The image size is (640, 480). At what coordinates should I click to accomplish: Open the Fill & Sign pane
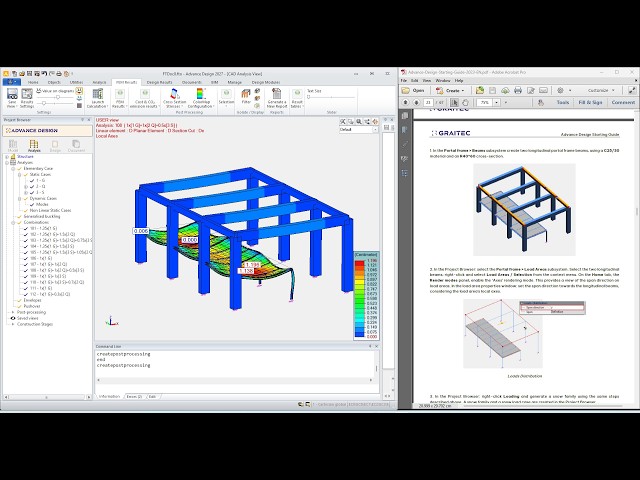click(590, 102)
